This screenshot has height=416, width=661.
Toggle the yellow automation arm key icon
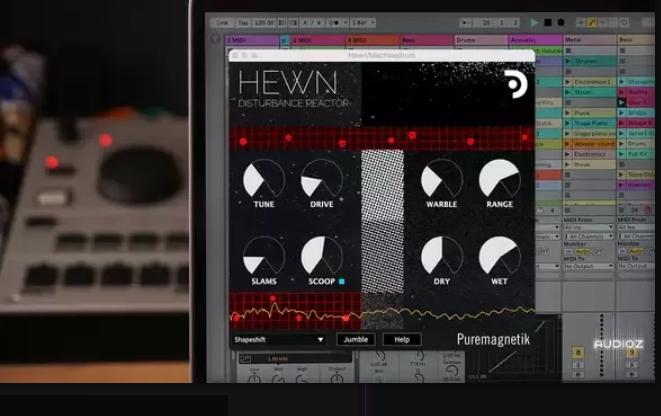[591, 23]
